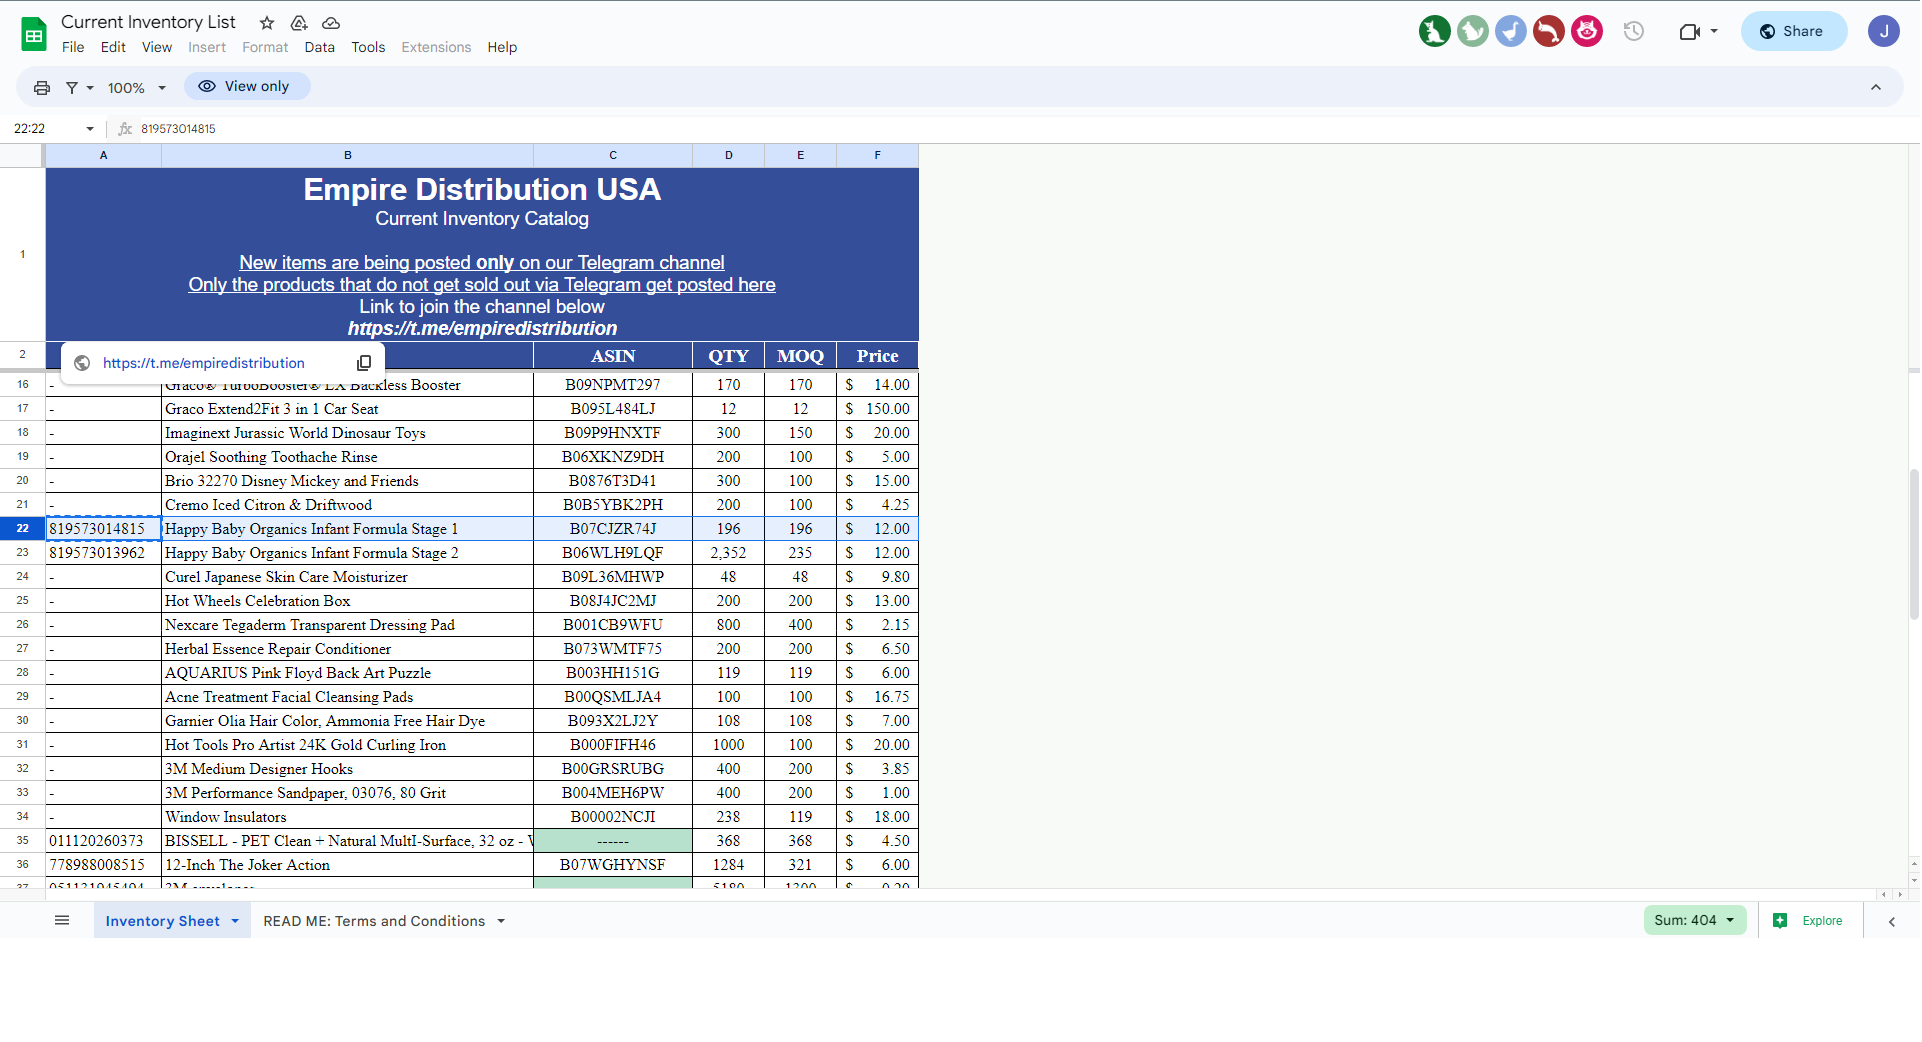The width and height of the screenshot is (1922, 1042).
Task: Click the ASIN column heading cell
Action: (613, 356)
